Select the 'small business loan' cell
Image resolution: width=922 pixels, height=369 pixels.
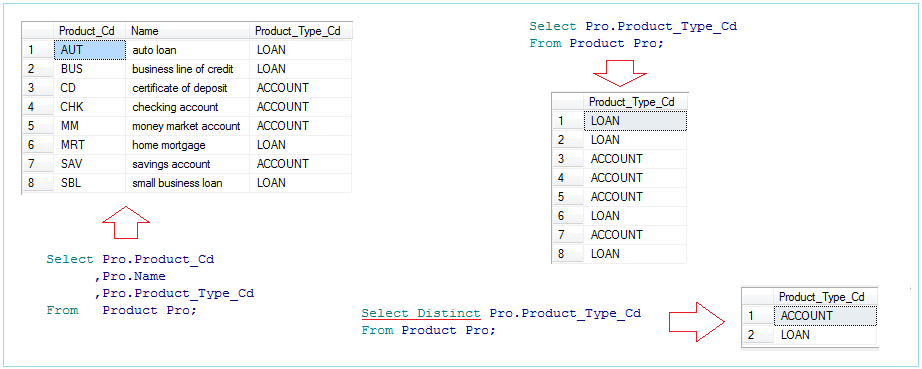click(188, 183)
